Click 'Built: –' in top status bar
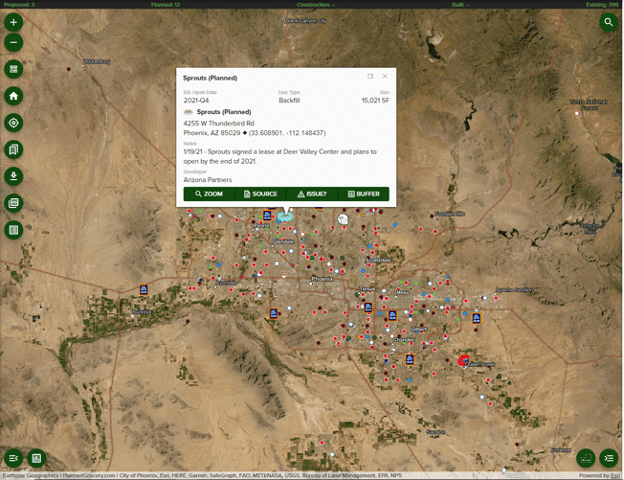This screenshot has height=480, width=624. click(x=460, y=5)
